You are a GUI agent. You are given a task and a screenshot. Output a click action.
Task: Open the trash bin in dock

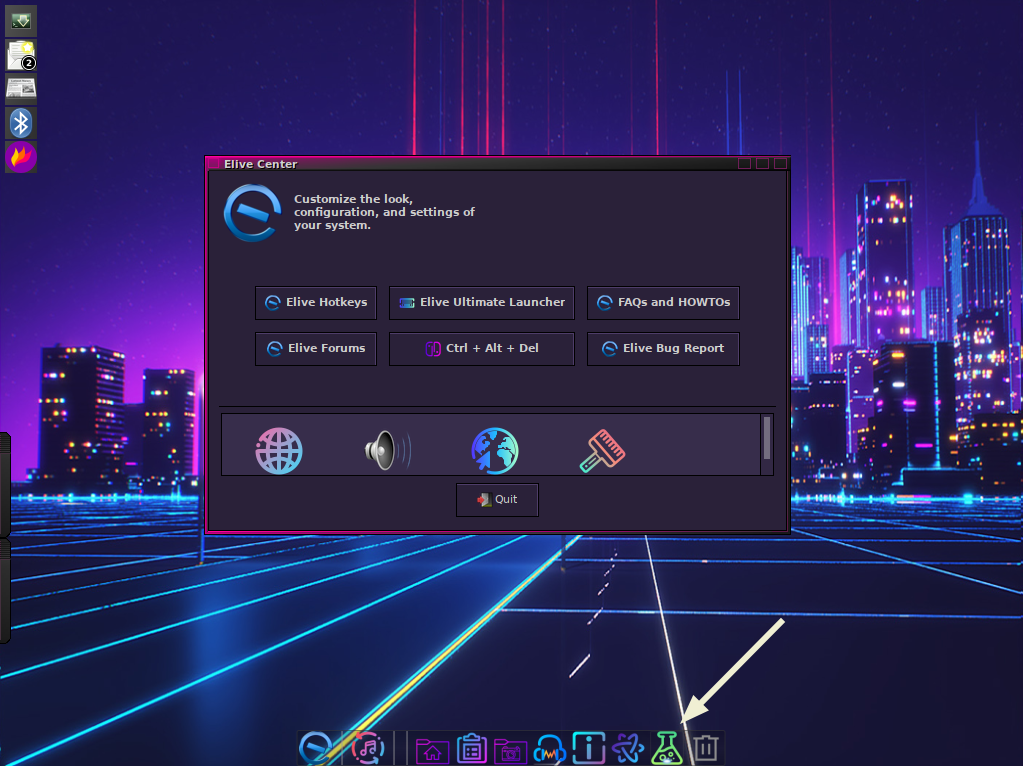point(705,748)
